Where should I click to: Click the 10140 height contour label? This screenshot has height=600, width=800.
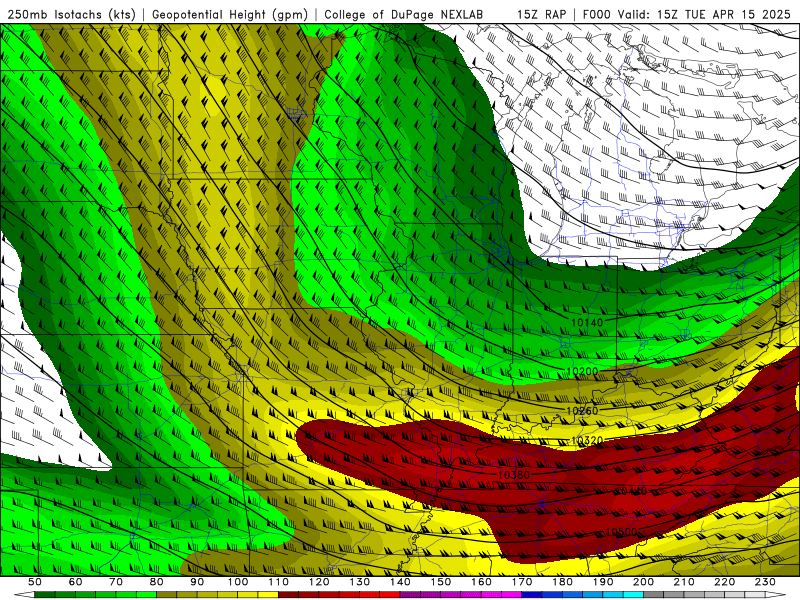pos(587,322)
